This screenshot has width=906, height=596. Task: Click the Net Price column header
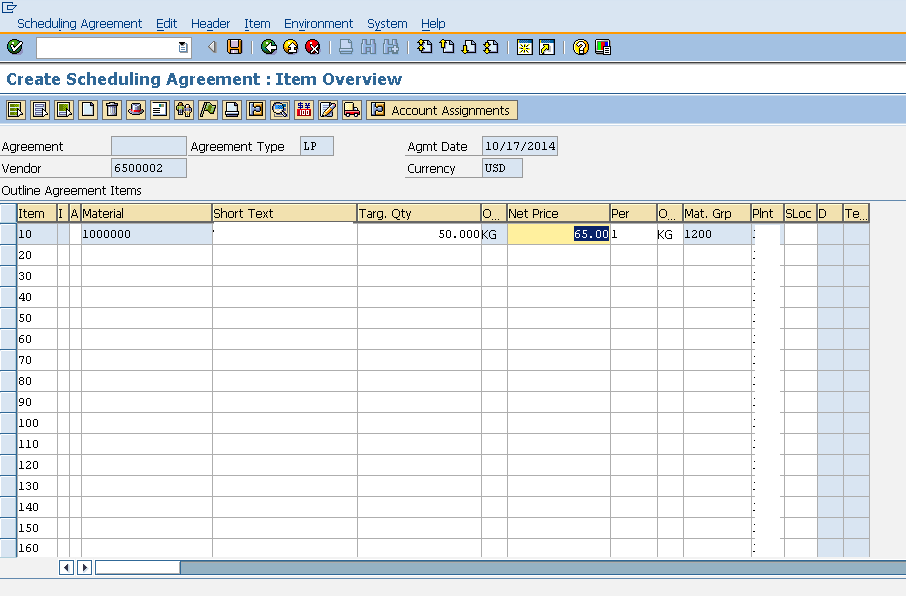tap(558, 213)
